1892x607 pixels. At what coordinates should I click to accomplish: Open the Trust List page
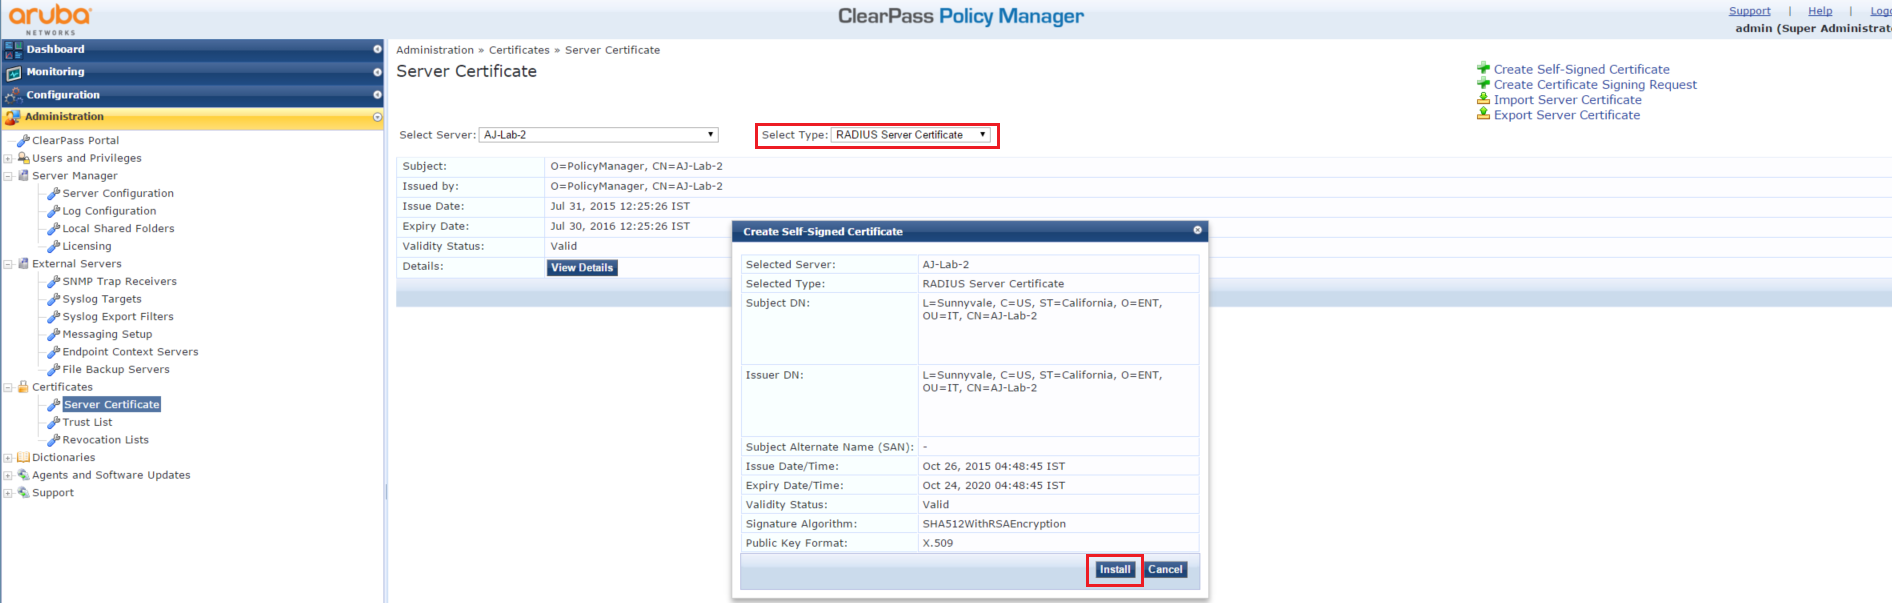pos(87,423)
